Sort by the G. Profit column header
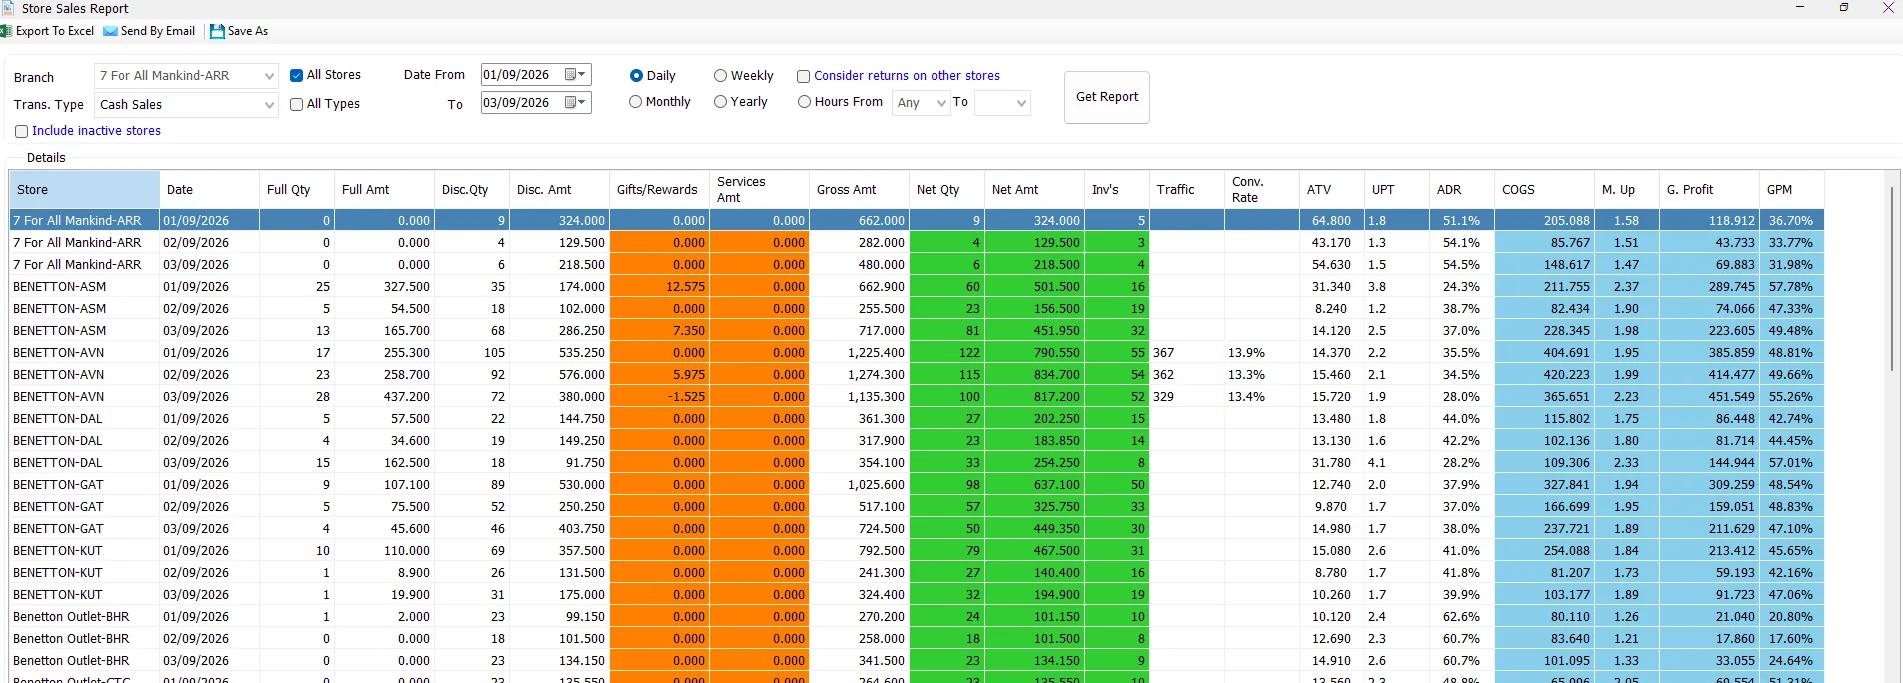Image resolution: width=1903 pixels, height=683 pixels. click(1710, 190)
